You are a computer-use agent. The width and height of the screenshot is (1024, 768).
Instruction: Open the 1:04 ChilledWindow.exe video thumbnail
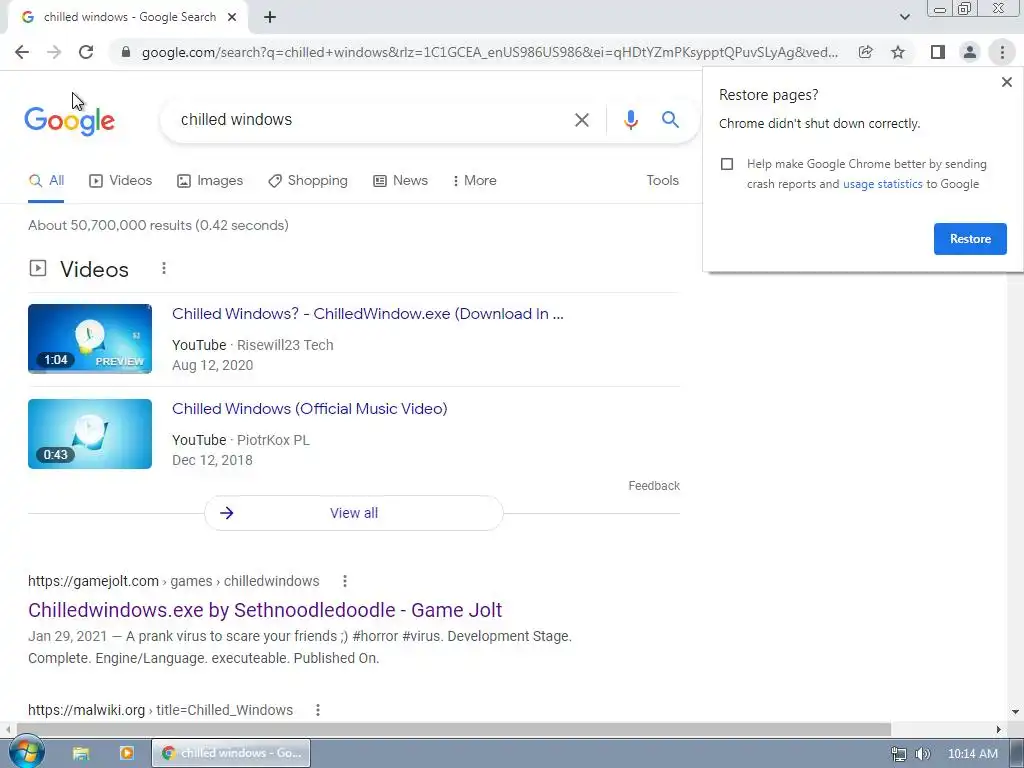(90, 339)
